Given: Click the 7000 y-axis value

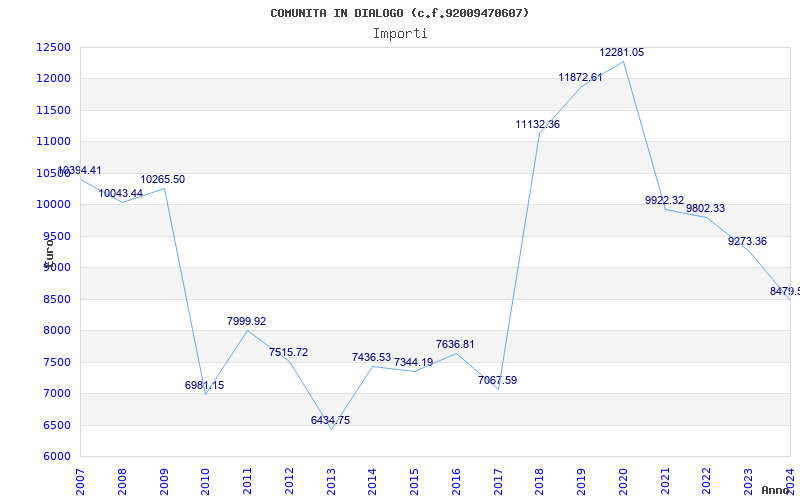Looking at the screenshot, I should pyautogui.click(x=57, y=393).
